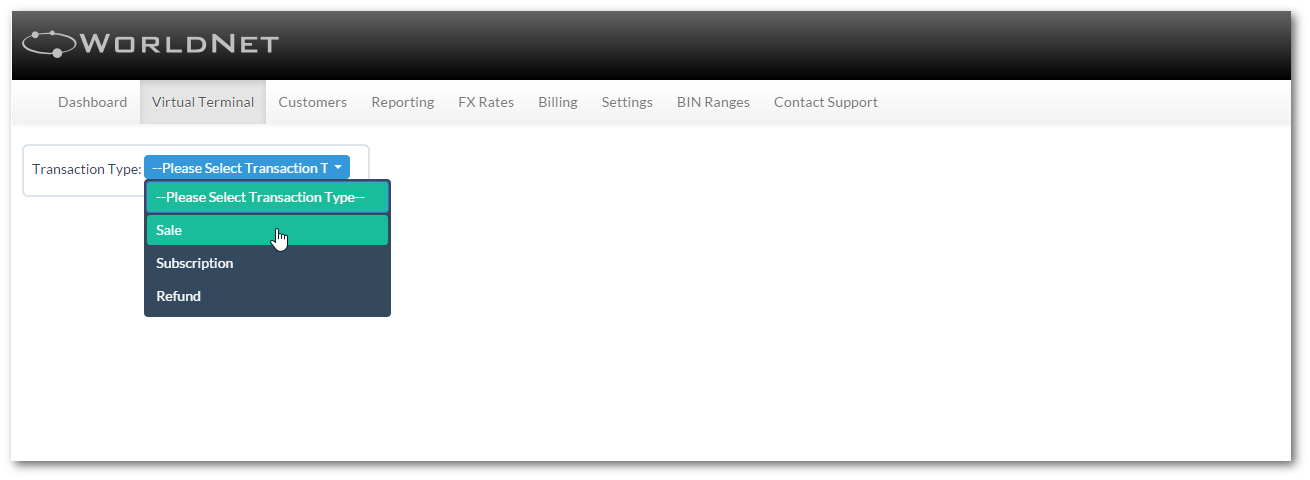Select the Subscription transaction type

pyautogui.click(x=267, y=263)
